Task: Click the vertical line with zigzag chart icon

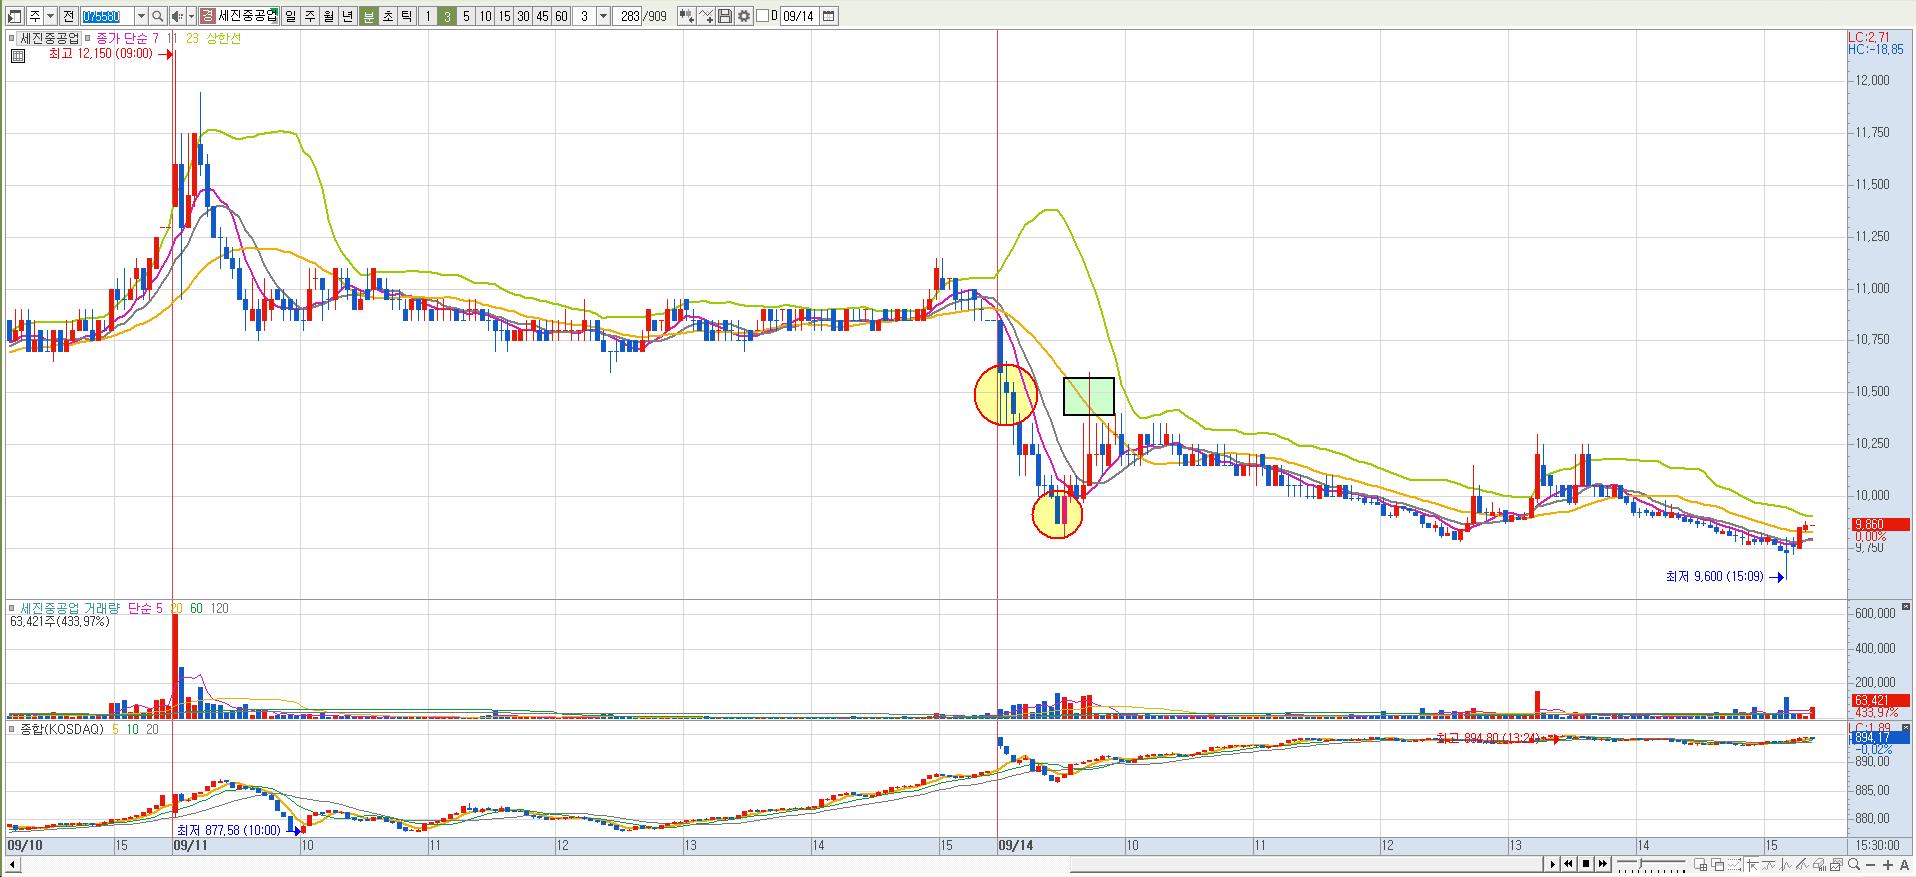Action: click(x=1786, y=865)
